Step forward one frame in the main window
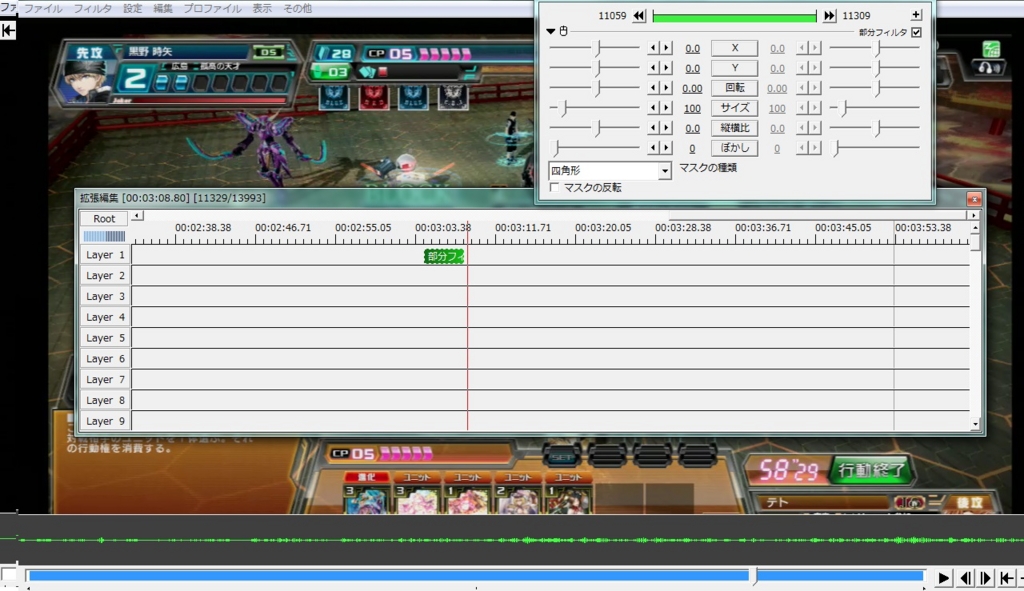Screen dimensions: 1024x591 click(x=986, y=578)
